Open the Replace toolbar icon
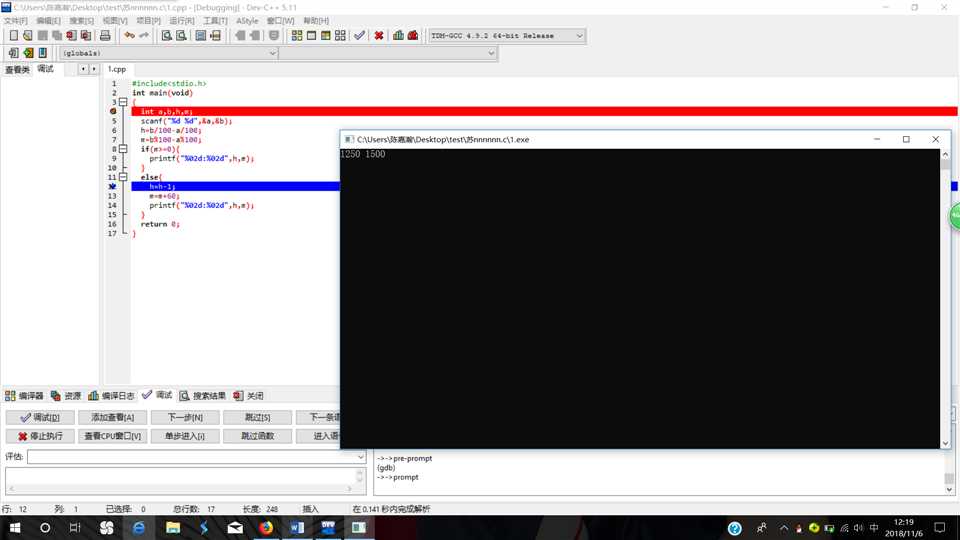Image resolution: width=960 pixels, height=540 pixels. point(181,36)
